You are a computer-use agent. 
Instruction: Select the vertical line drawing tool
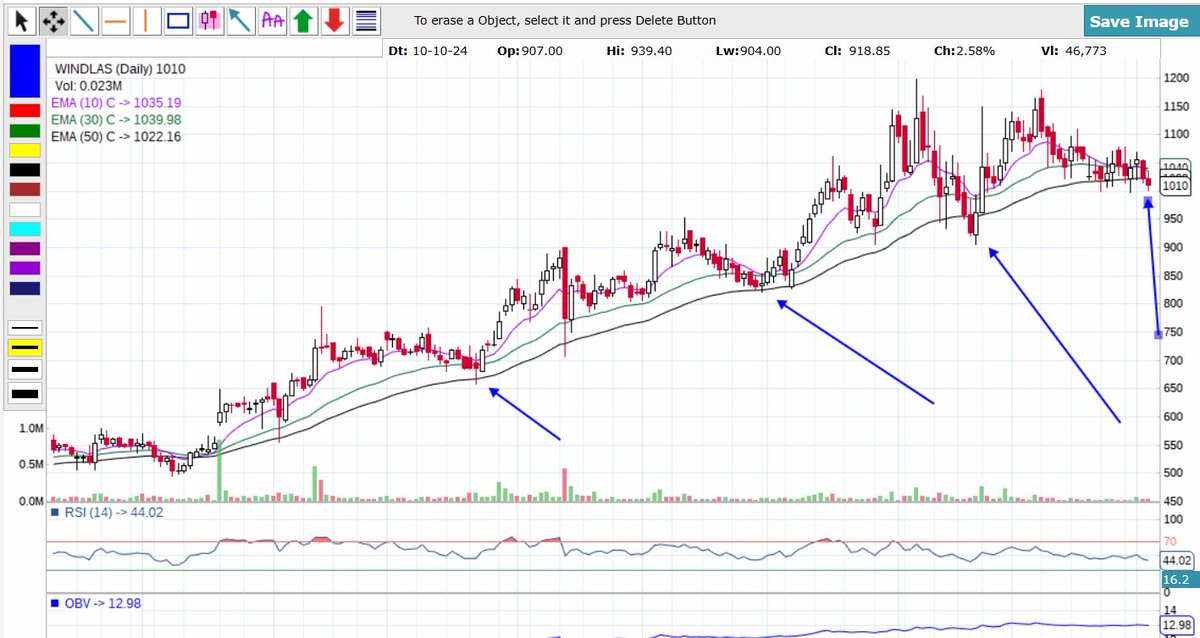pyautogui.click(x=147, y=20)
